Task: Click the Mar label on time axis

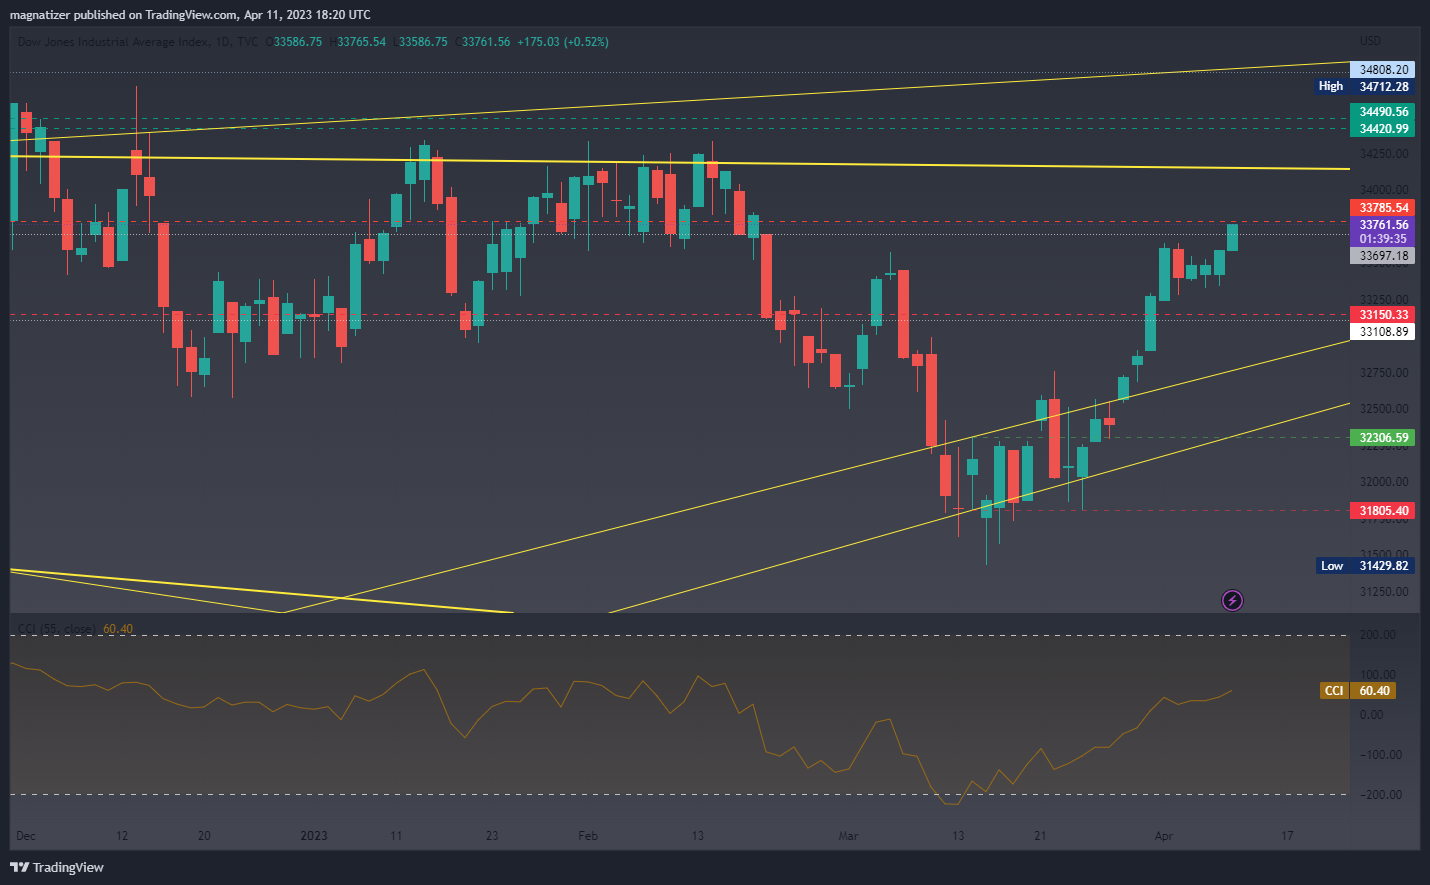Action: (x=848, y=836)
